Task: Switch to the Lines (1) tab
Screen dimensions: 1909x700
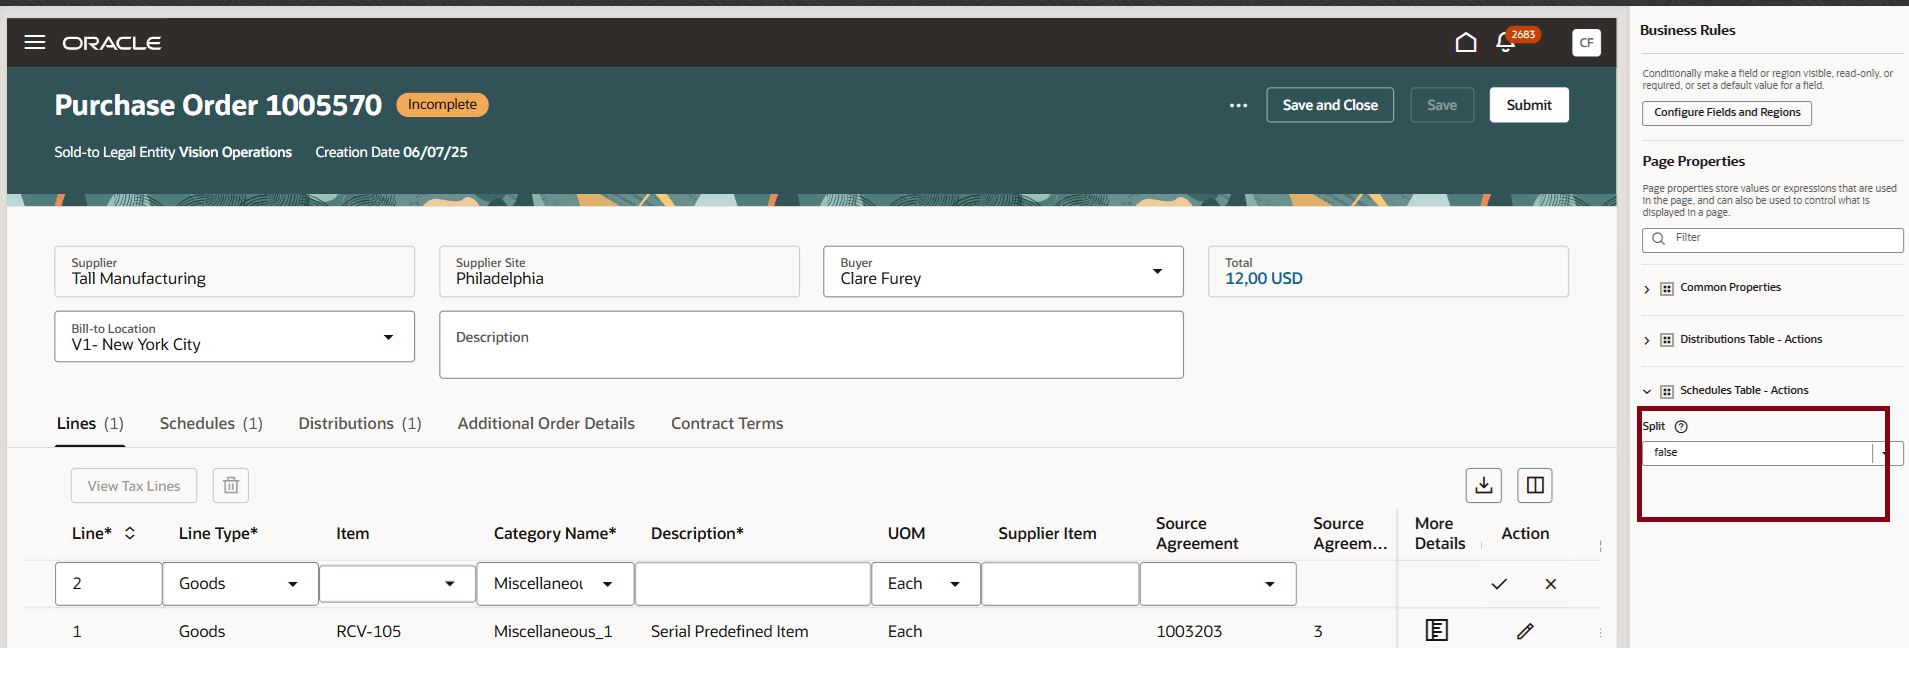Action: coord(90,424)
